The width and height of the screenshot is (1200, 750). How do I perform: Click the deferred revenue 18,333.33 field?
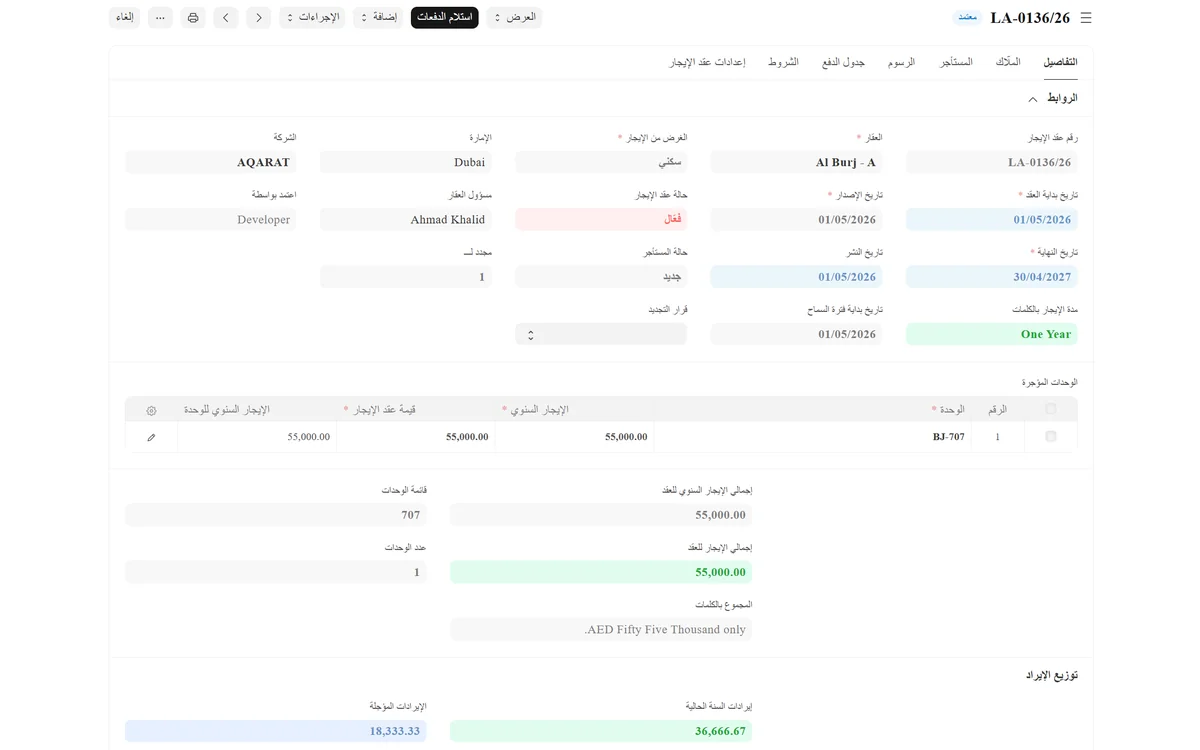coord(276,731)
